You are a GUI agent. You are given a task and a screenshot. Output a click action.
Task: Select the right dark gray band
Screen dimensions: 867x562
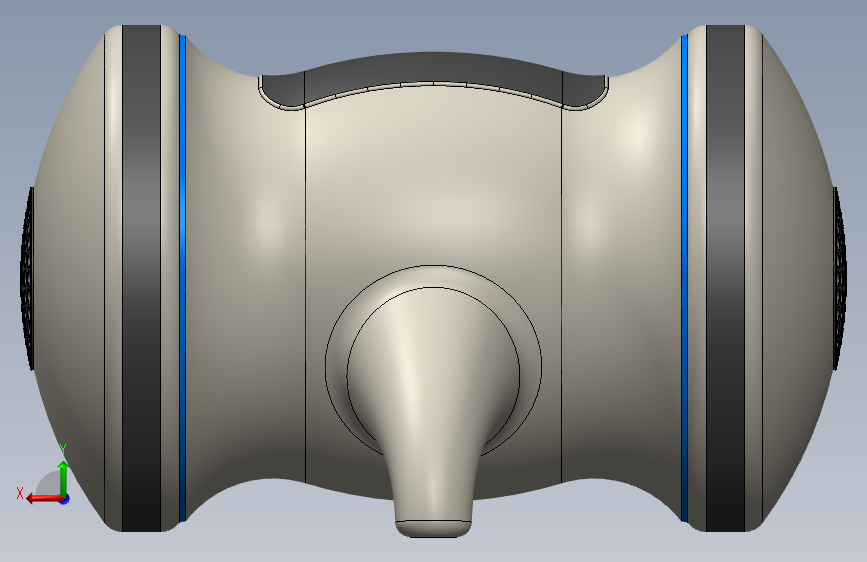(725, 278)
